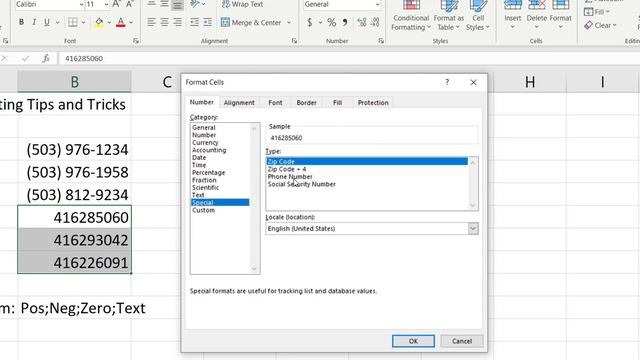This screenshot has width=640, height=360.
Task: Select Text category
Action: (198, 195)
